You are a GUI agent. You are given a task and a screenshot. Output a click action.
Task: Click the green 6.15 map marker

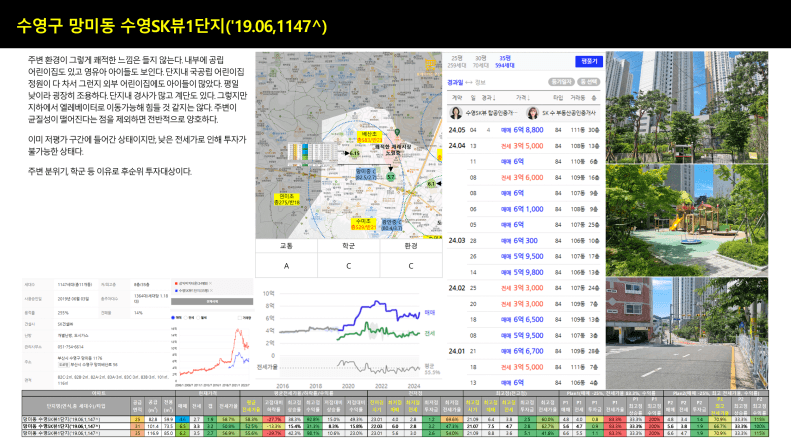tap(355, 153)
